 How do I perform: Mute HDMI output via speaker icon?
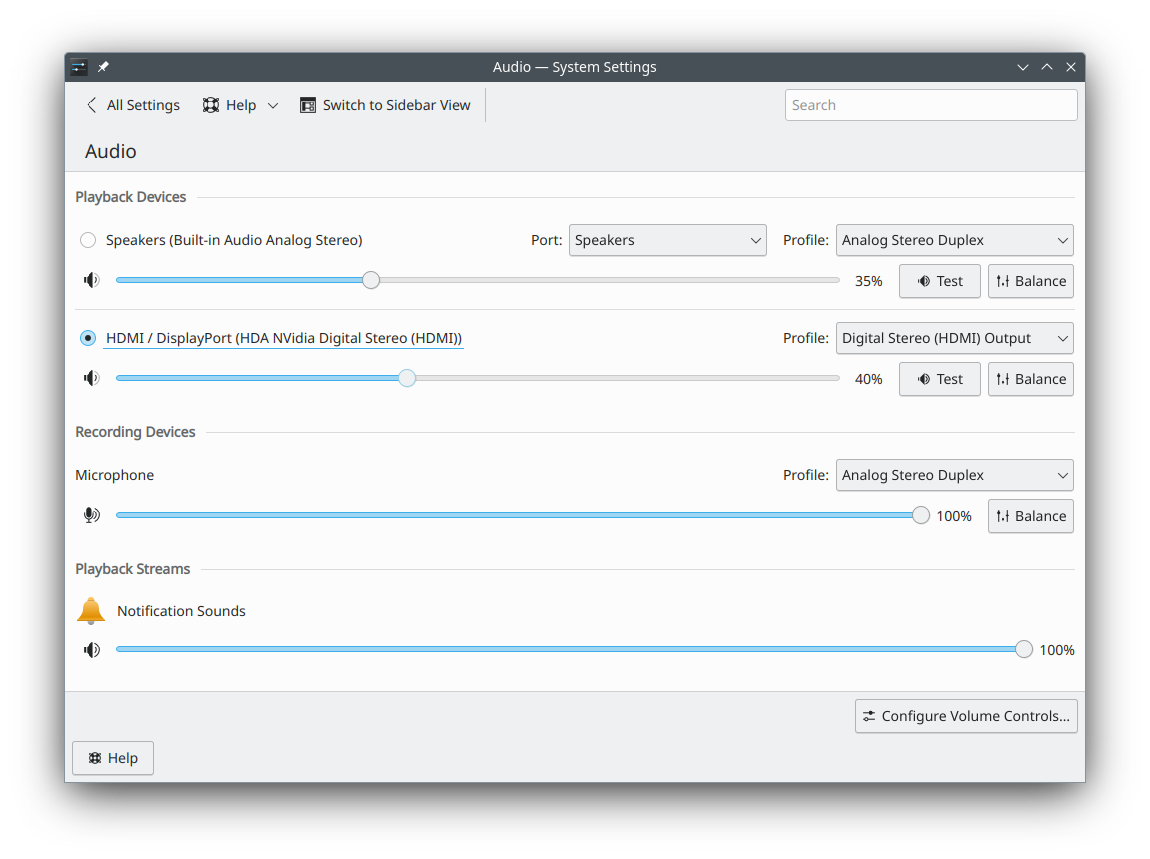coord(92,379)
